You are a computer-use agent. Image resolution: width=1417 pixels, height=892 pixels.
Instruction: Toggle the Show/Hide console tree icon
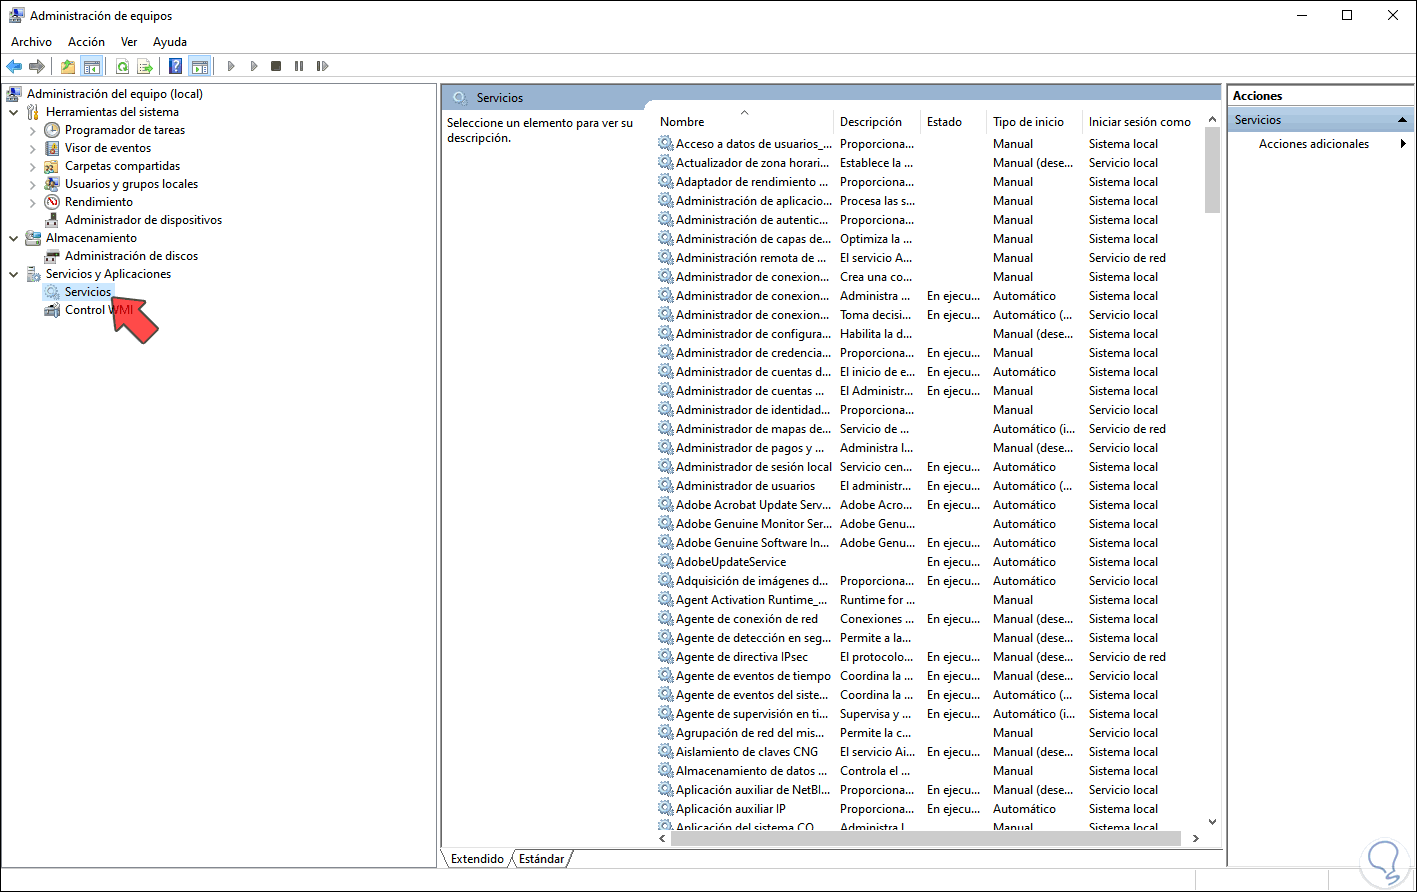(94, 65)
